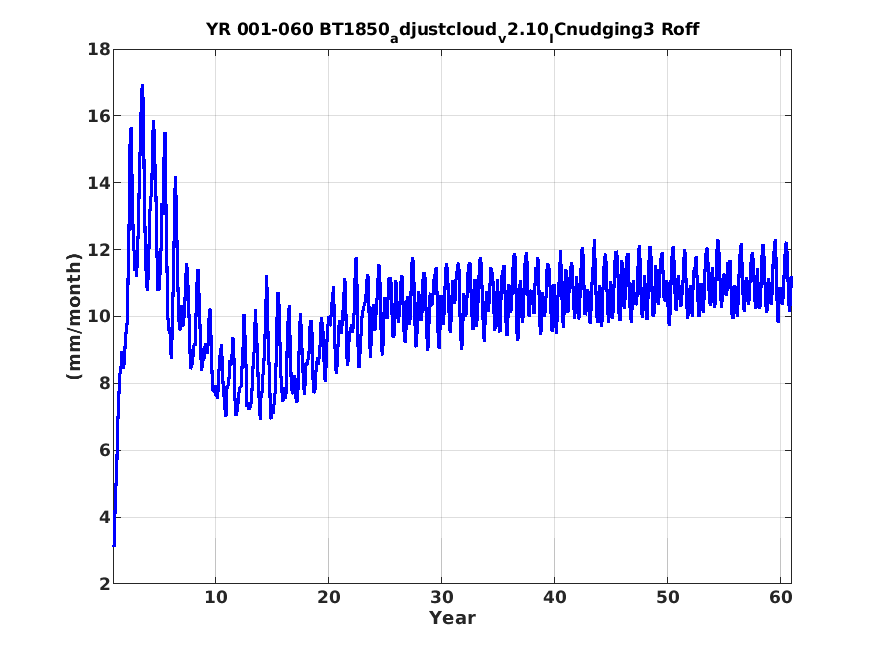The height and width of the screenshot is (656, 875).
Task: Click the y-axis tick label 2
Action: (x=105, y=584)
